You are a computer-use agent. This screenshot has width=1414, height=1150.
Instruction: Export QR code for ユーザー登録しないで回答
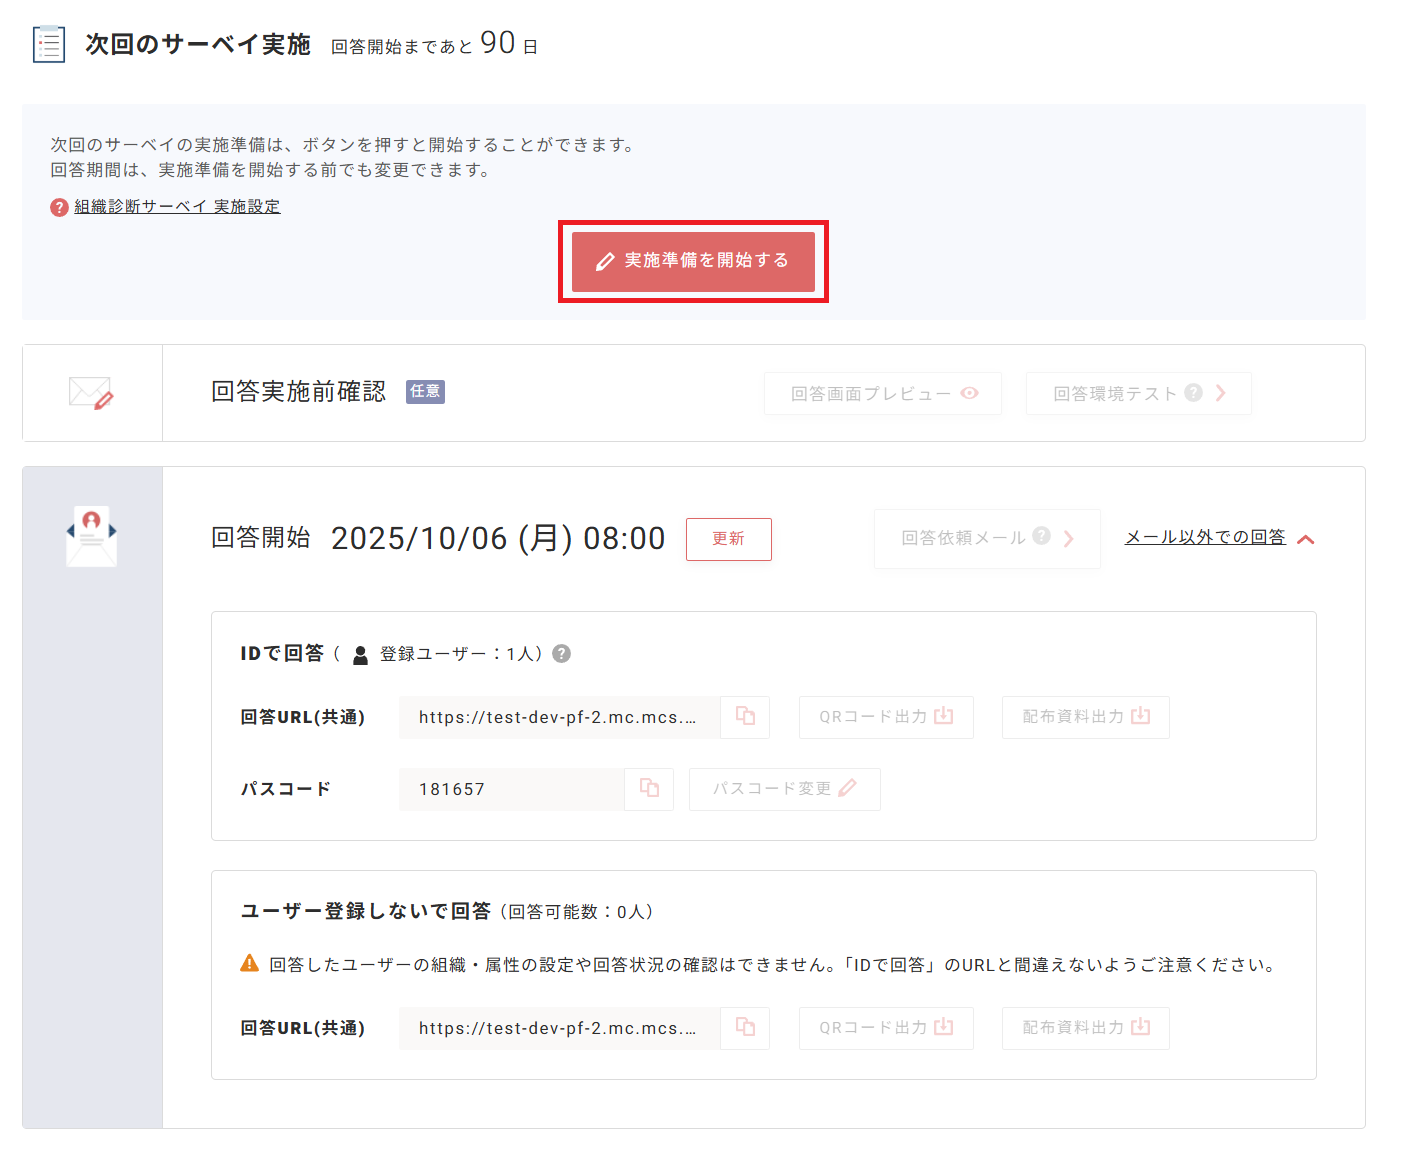(885, 1028)
